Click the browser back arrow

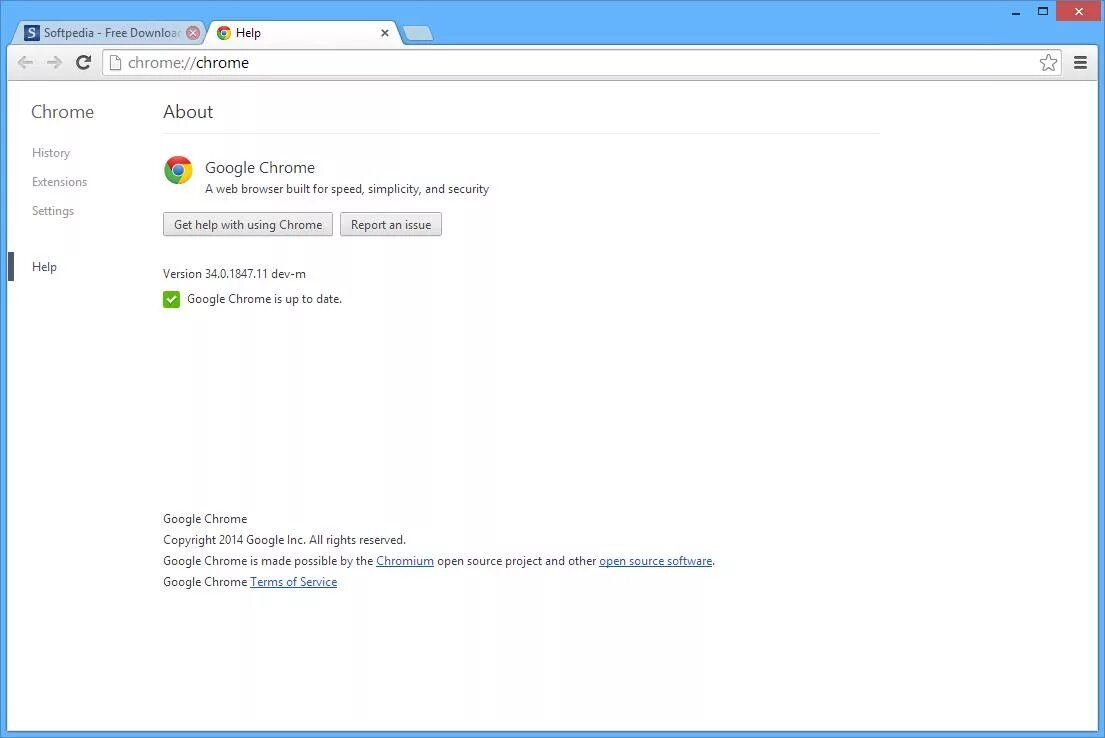tap(25, 63)
